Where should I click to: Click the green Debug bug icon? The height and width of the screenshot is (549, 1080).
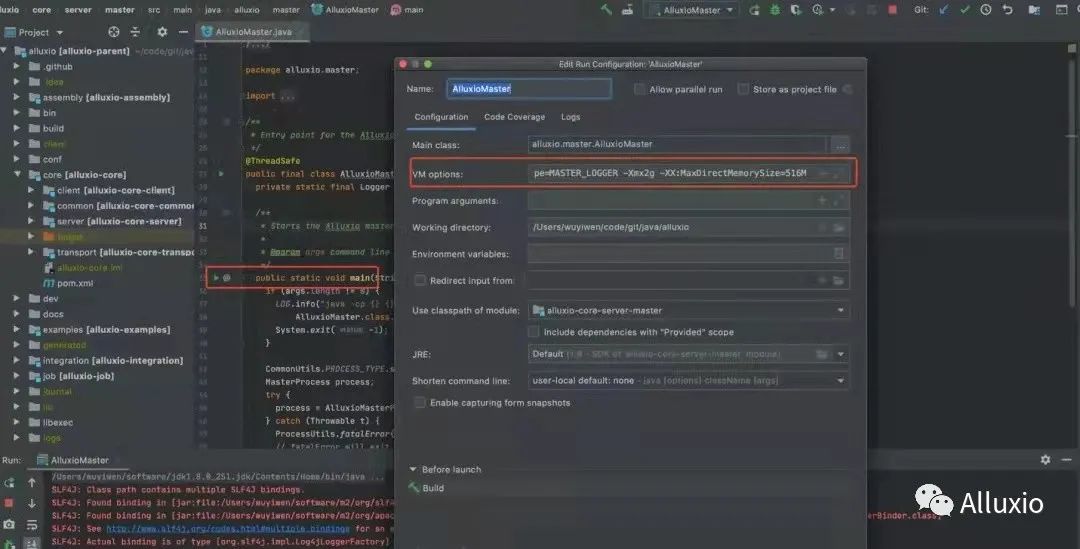tap(775, 10)
